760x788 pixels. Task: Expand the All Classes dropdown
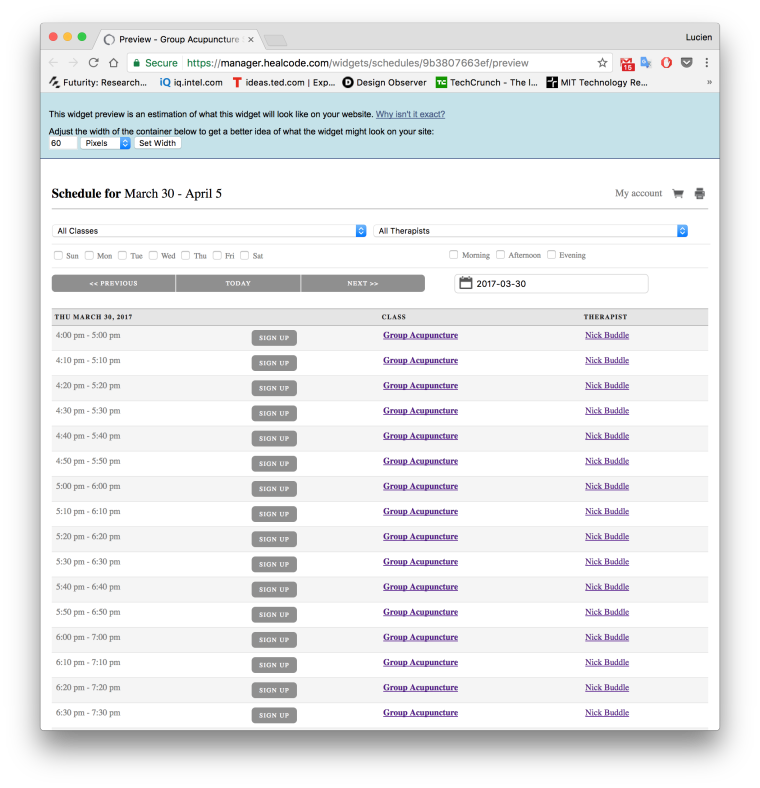(209, 231)
